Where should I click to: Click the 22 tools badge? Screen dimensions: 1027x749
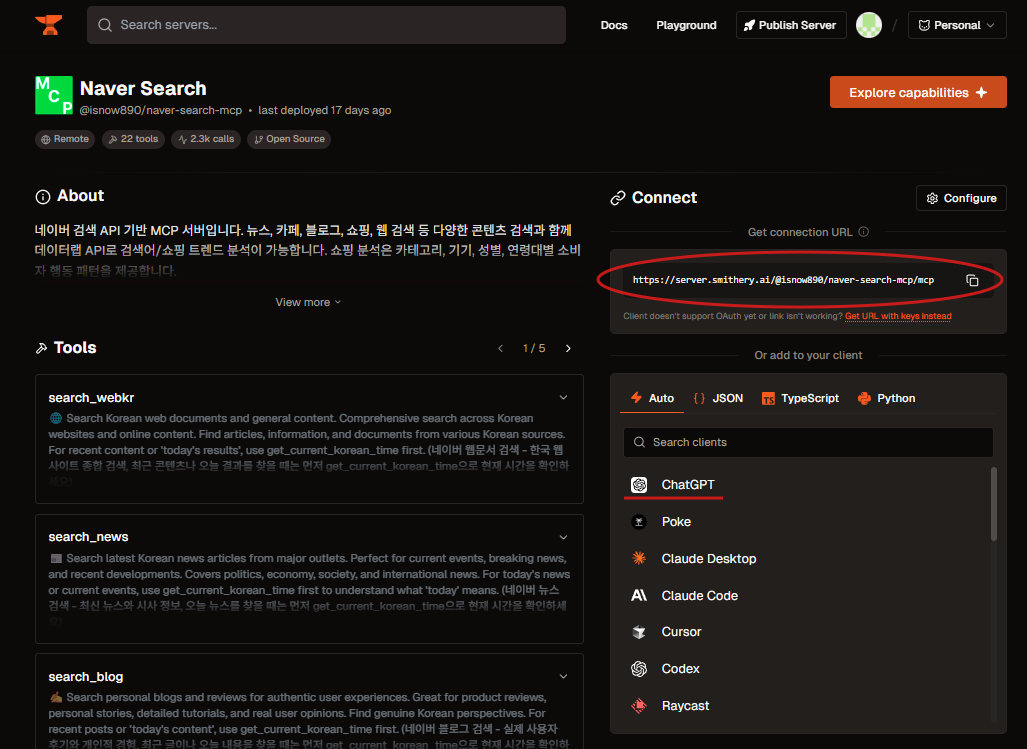[x=133, y=139]
